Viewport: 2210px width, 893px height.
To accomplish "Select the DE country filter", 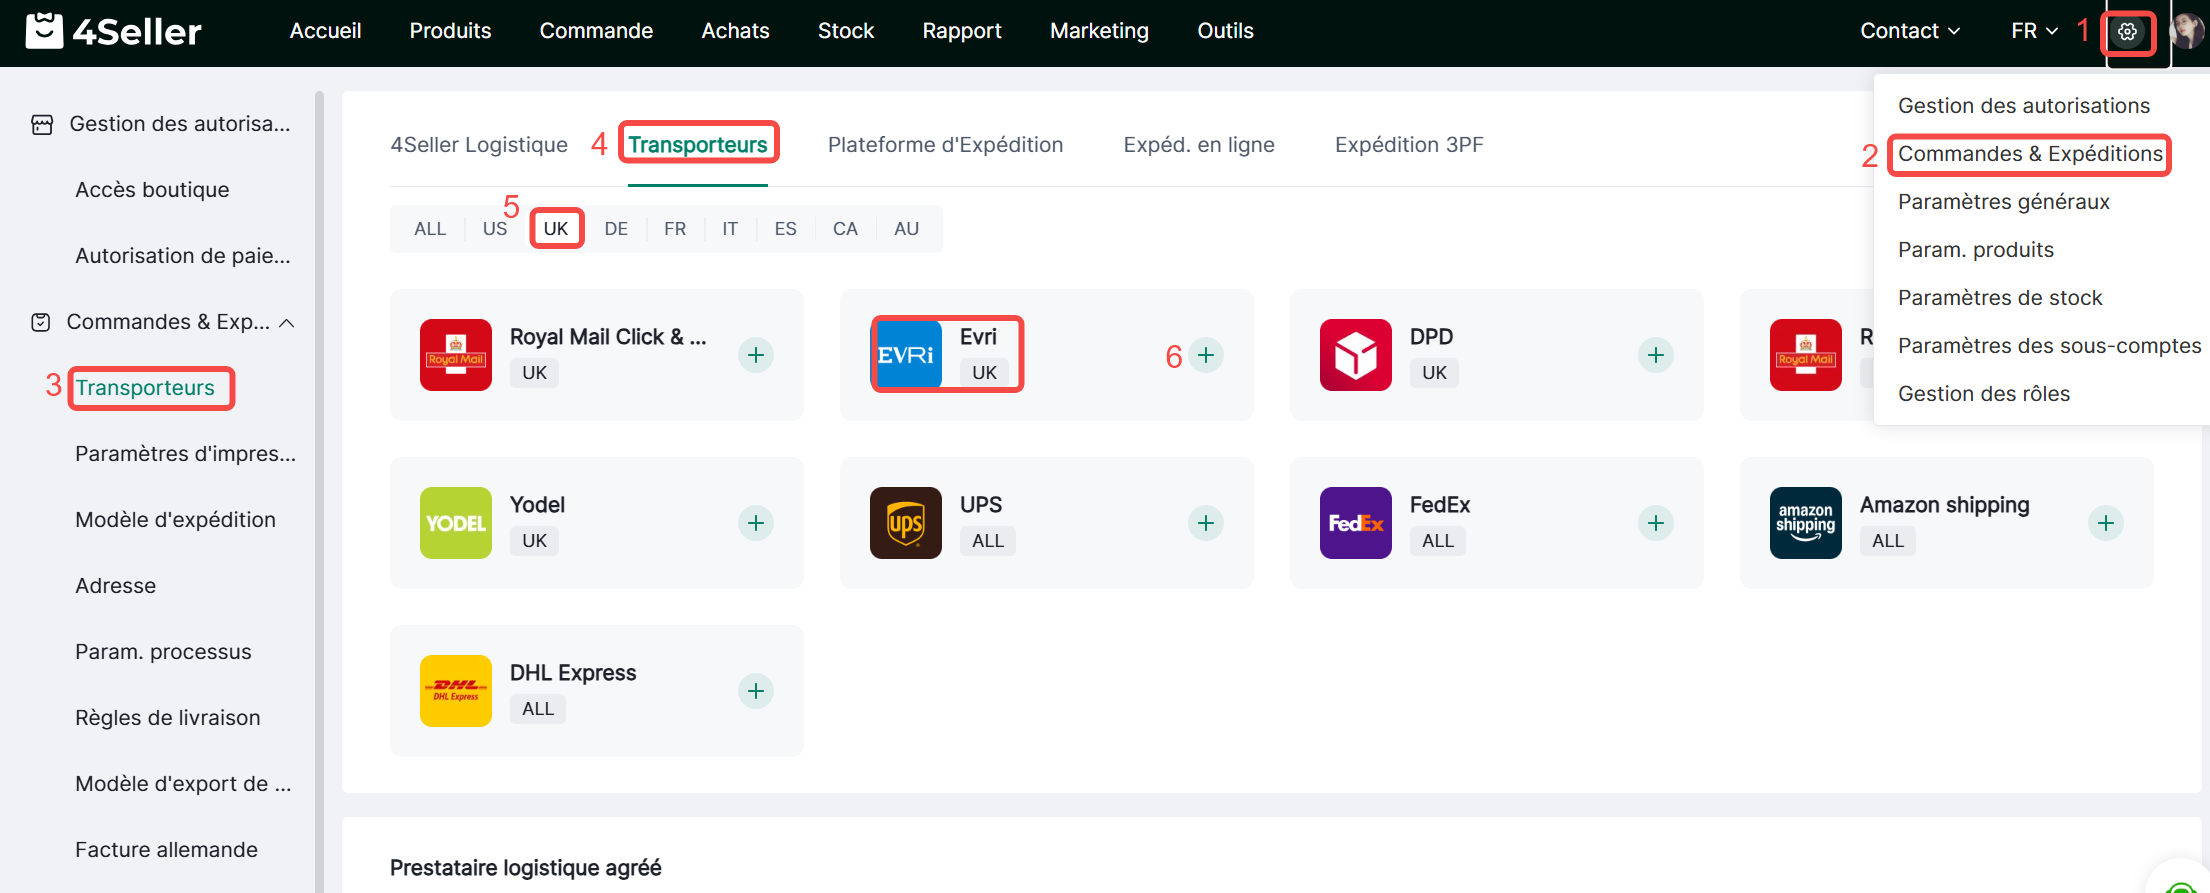I will (616, 229).
